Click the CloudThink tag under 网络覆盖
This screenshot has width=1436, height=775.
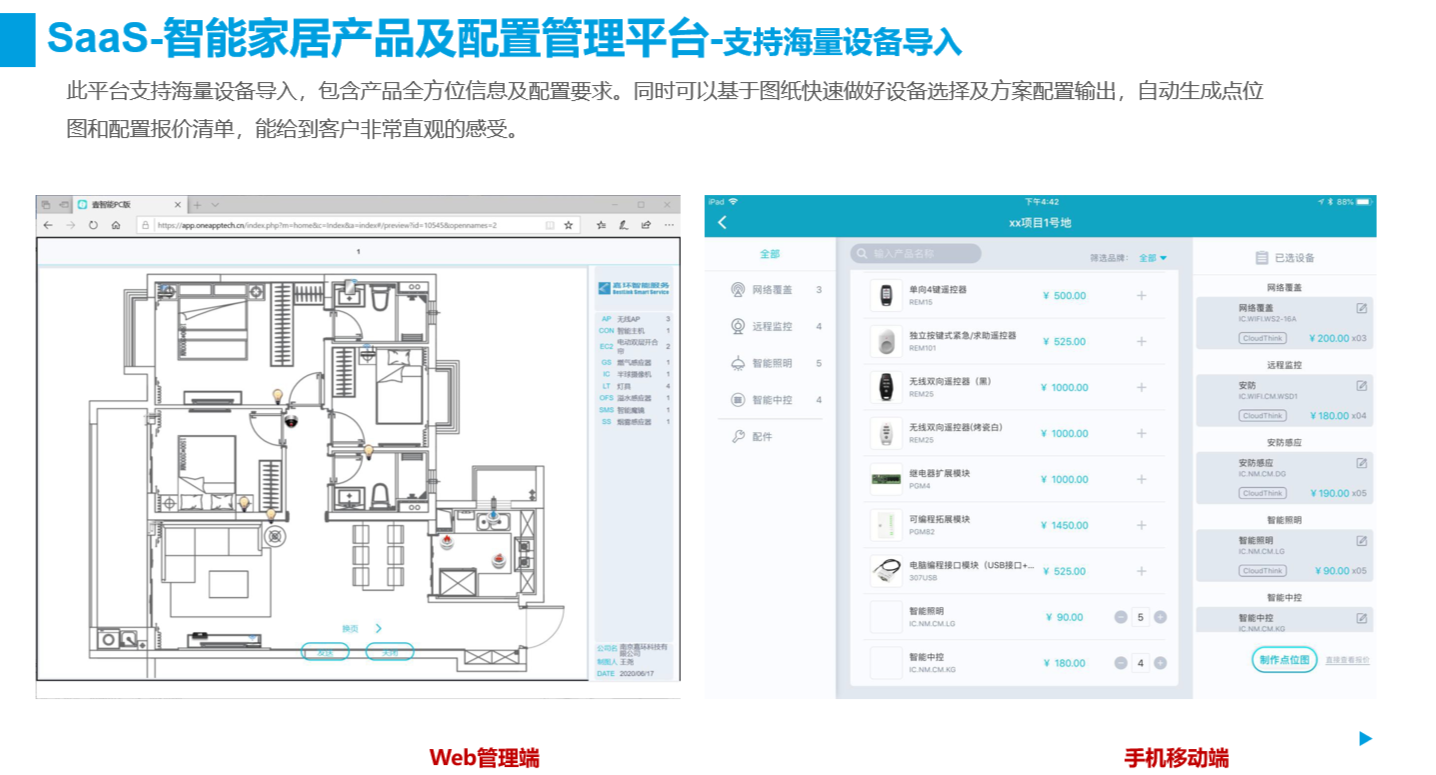click(x=1262, y=338)
